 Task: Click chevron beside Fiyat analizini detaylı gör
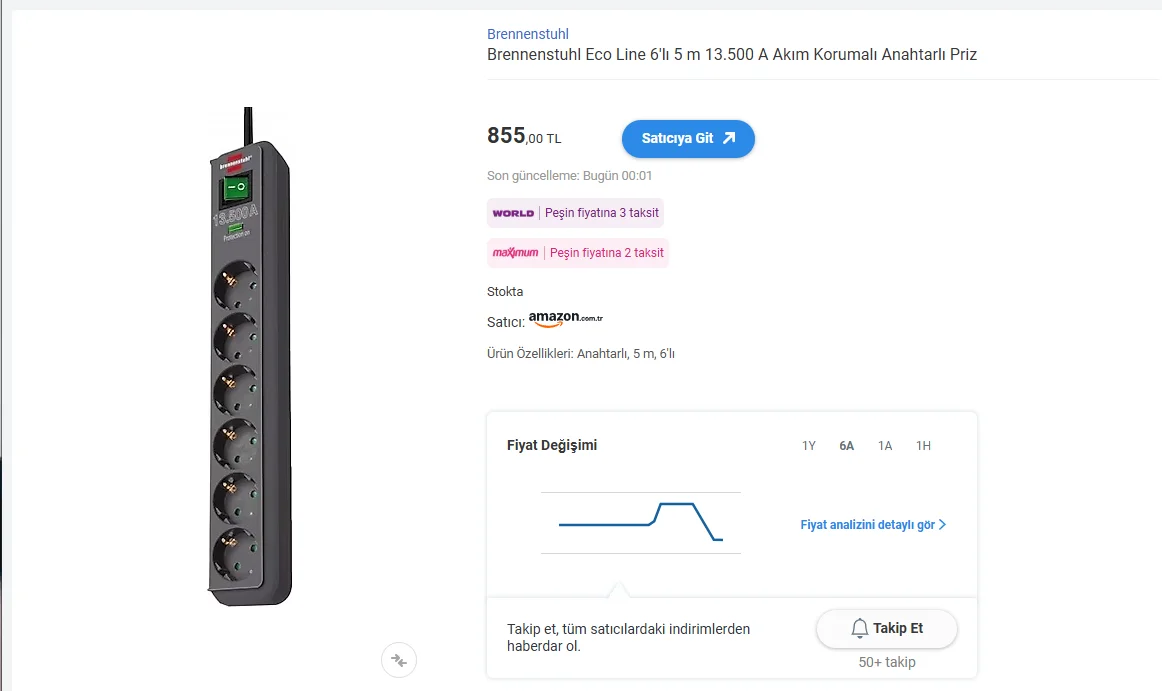[942, 524]
